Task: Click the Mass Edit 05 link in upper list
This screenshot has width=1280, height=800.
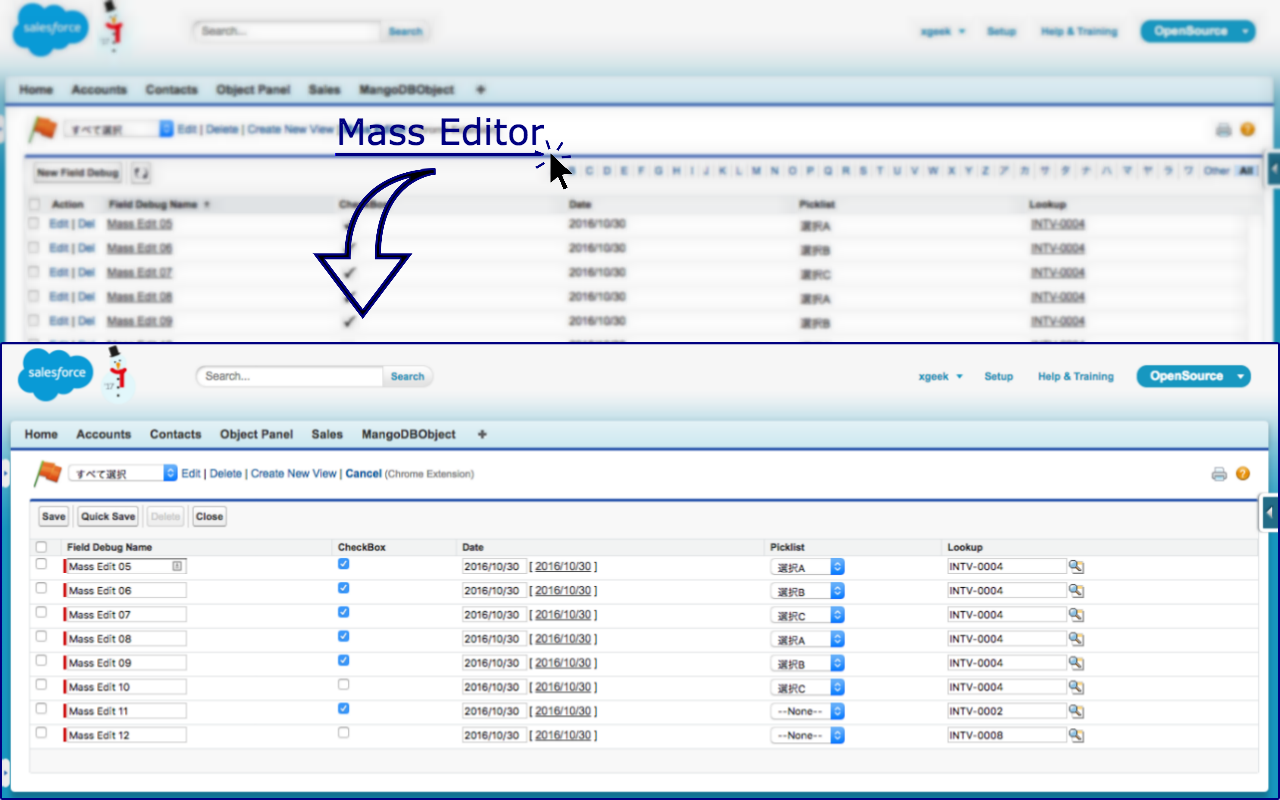Action: tap(139, 224)
